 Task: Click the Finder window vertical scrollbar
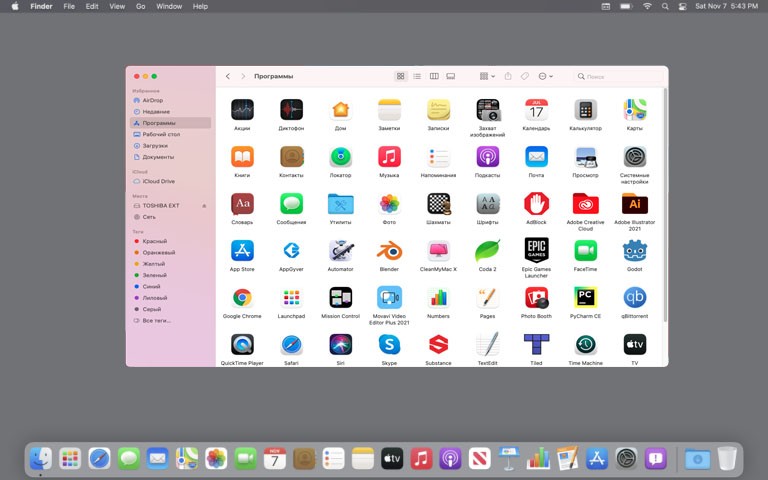click(x=665, y=205)
